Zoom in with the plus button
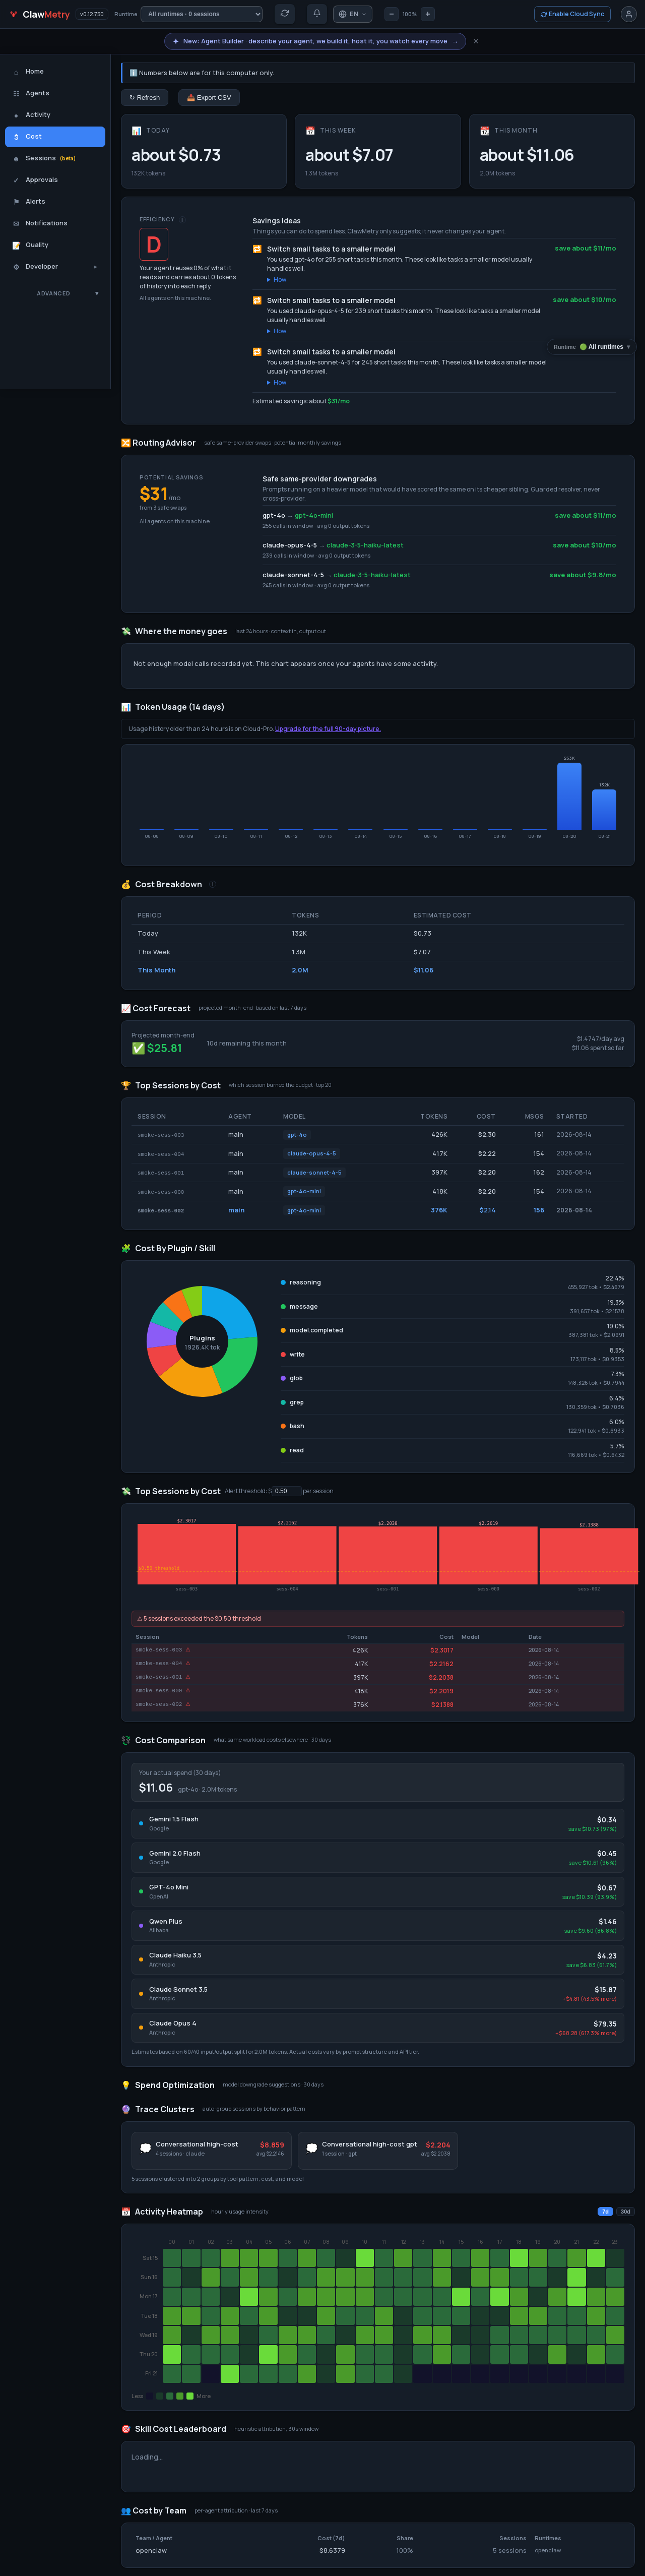Screen dimensions: 645x2576 tap(428, 14)
